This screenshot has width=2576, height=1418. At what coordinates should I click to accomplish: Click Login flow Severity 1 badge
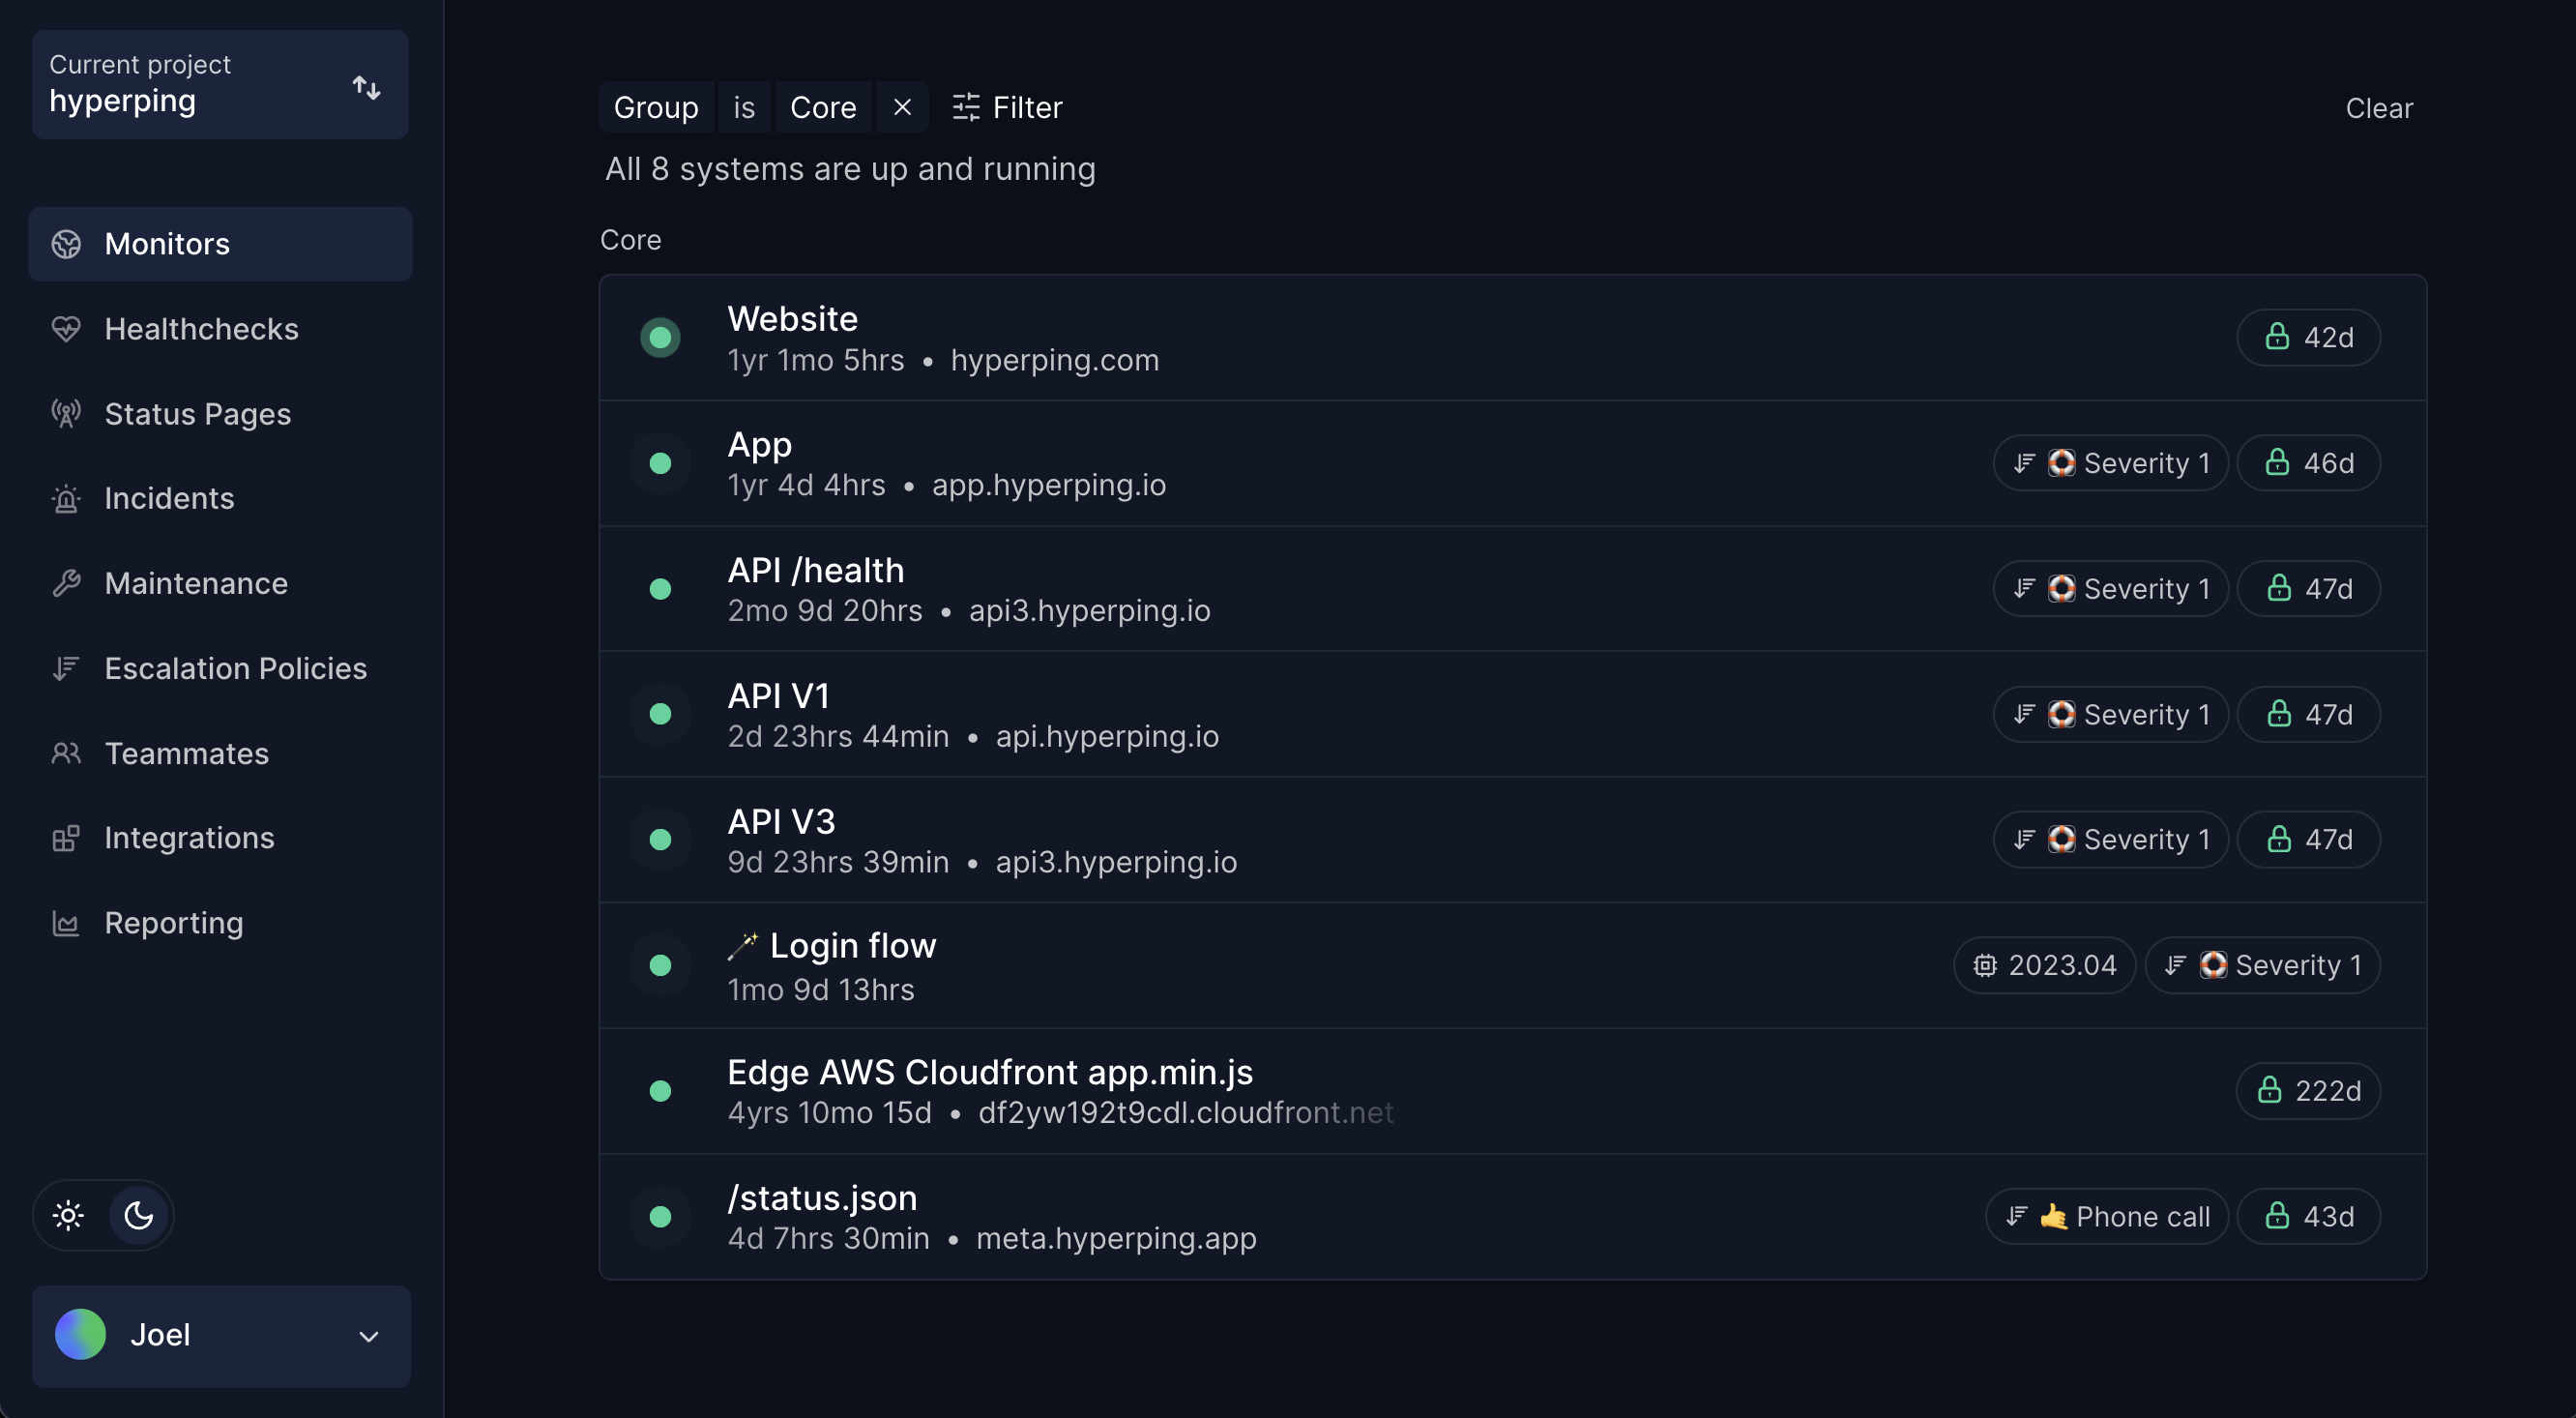[x=2262, y=965]
